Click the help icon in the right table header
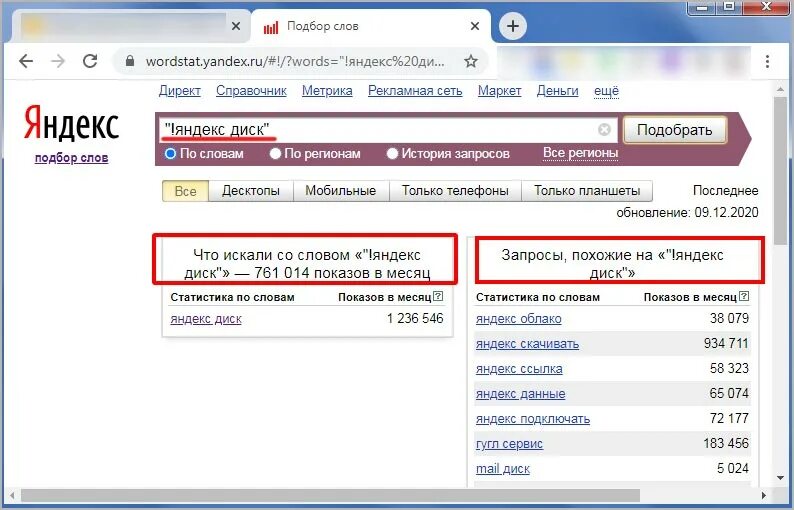Image resolution: width=794 pixels, height=510 pixels. click(744, 296)
